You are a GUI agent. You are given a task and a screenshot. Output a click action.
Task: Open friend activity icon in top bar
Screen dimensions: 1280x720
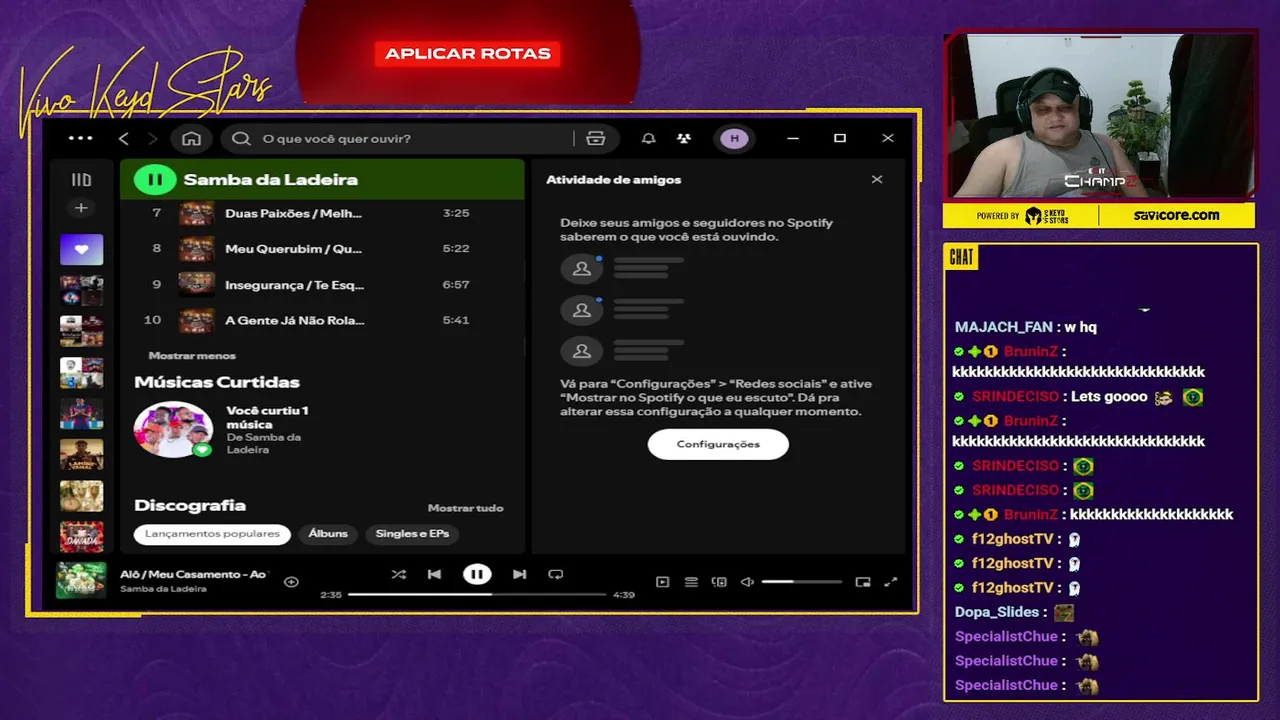684,138
